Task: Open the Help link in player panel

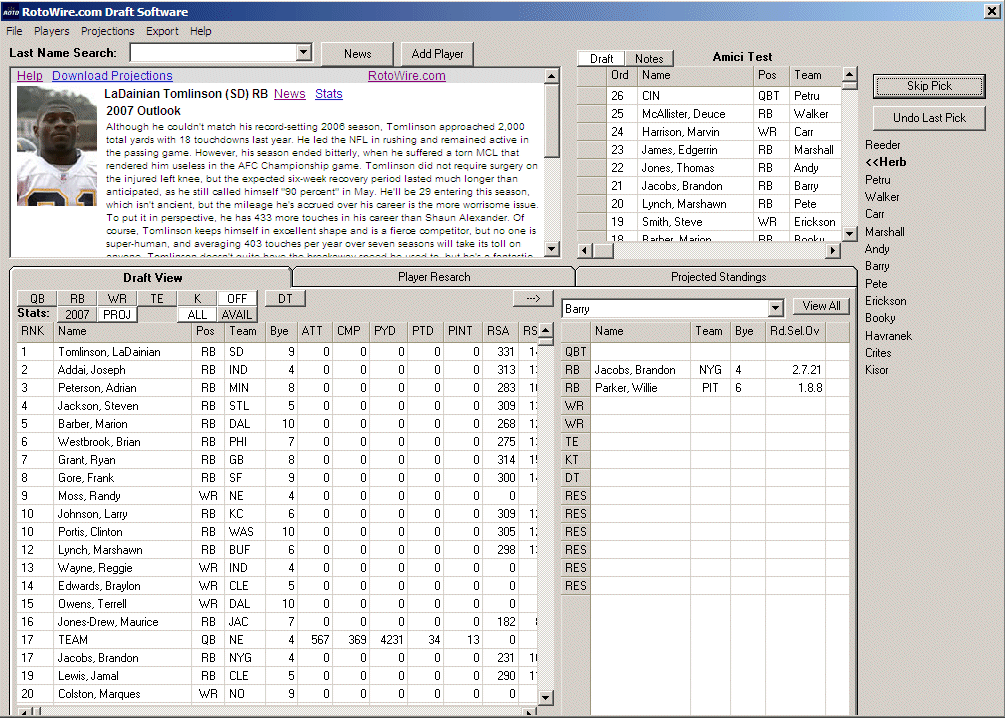Action: pyautogui.click(x=29, y=76)
